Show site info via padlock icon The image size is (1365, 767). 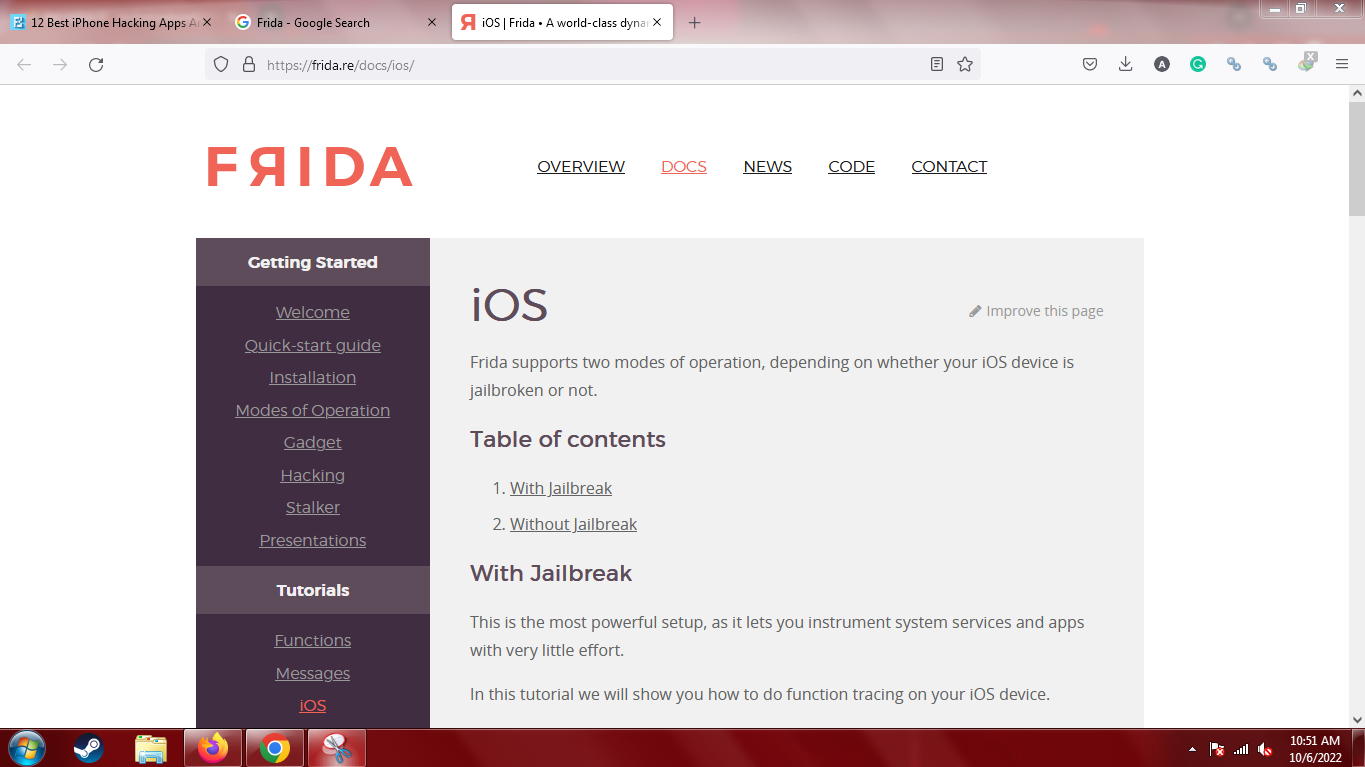point(249,64)
